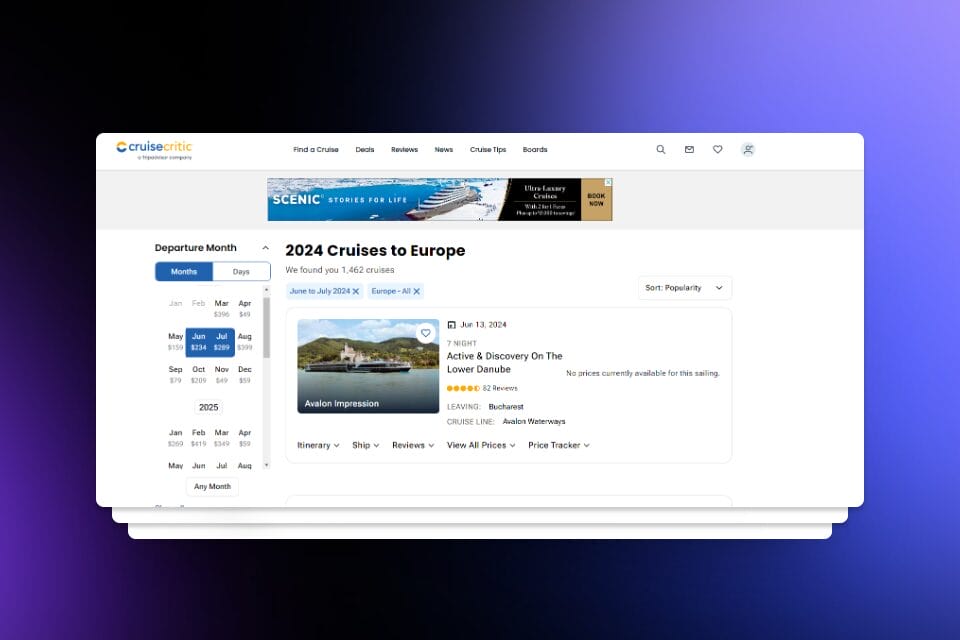Select Dec 2024 departure month

coord(245,375)
